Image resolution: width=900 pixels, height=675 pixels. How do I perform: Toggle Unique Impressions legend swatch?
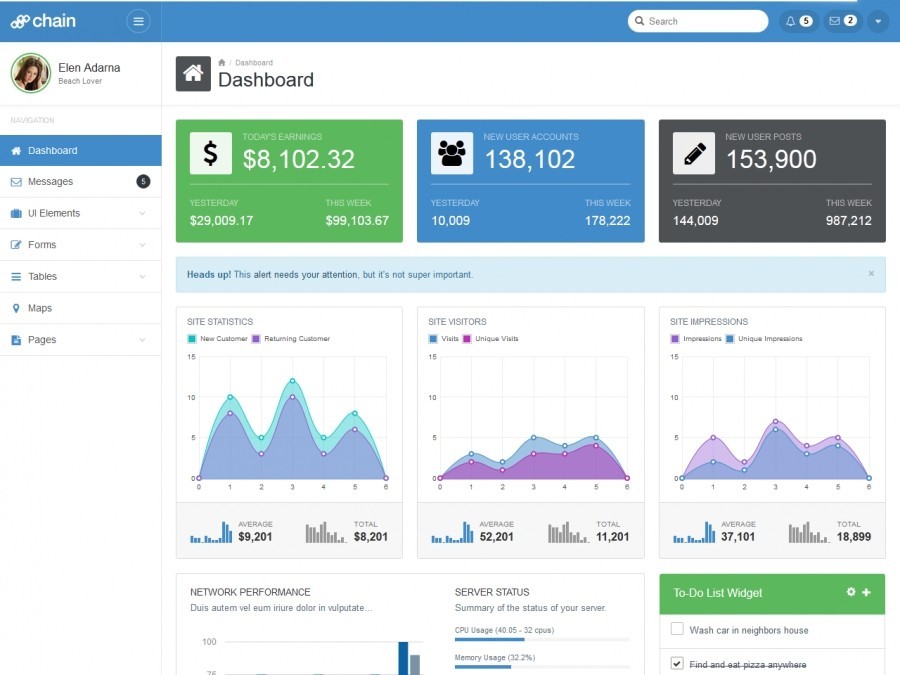pos(730,339)
